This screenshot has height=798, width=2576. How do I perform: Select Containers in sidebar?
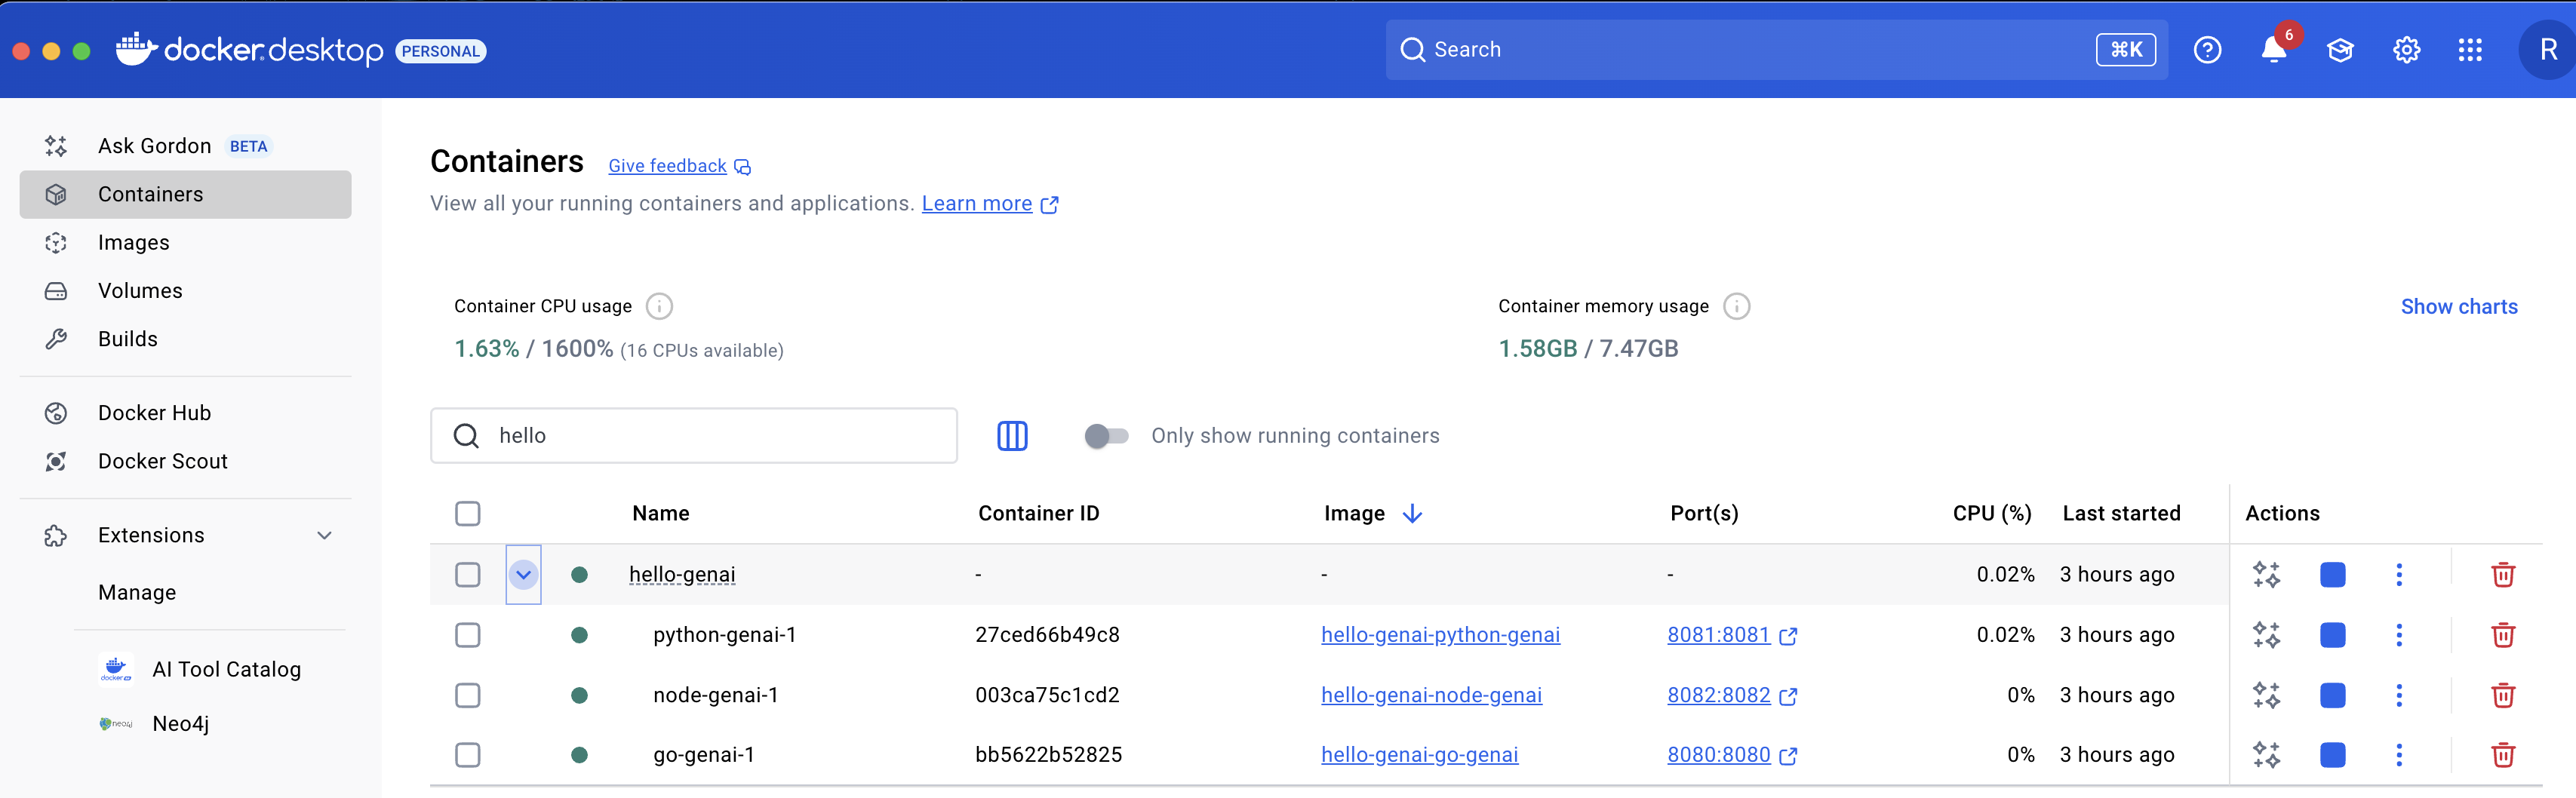point(185,194)
